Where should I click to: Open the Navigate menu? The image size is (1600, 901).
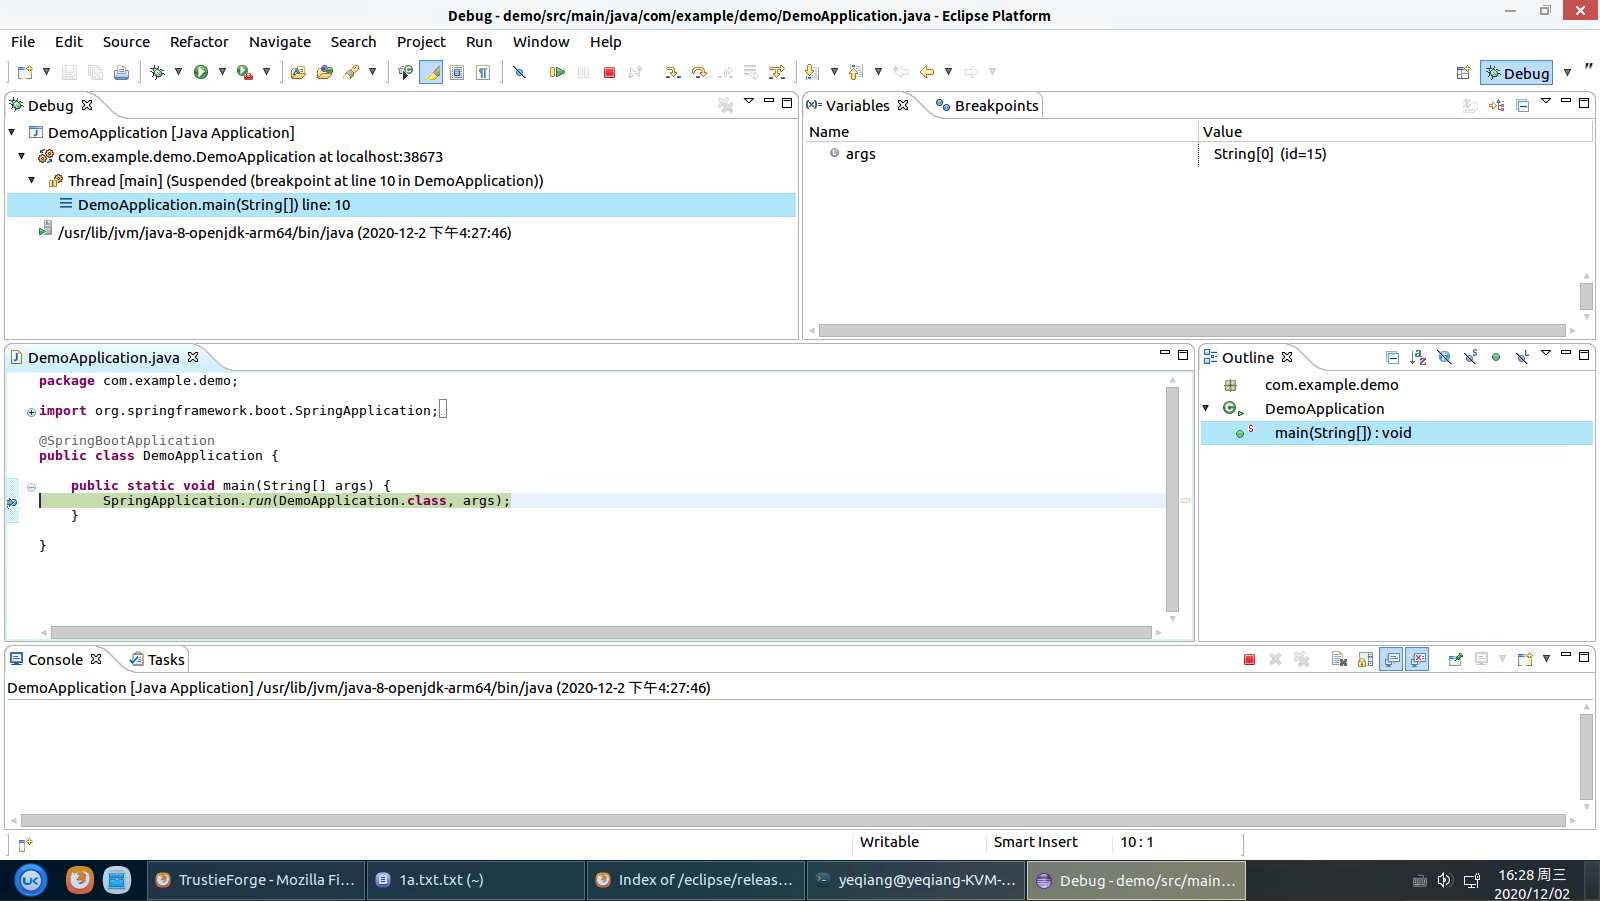tap(280, 42)
